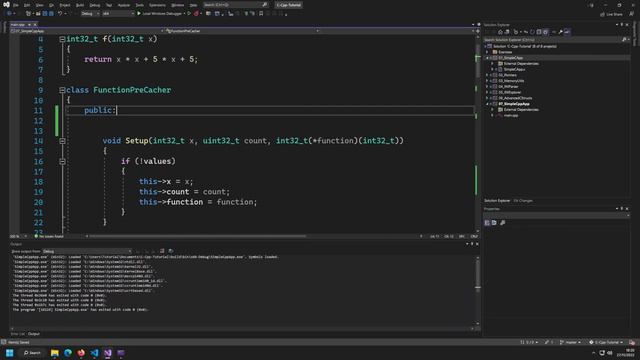This screenshot has width=640, height=360.
Task: Open Firefox from taskbar
Action: pos(81,353)
